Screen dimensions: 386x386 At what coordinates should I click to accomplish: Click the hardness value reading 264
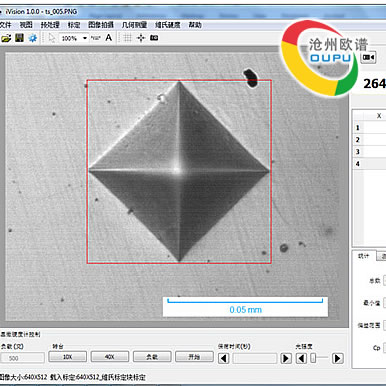click(x=374, y=83)
